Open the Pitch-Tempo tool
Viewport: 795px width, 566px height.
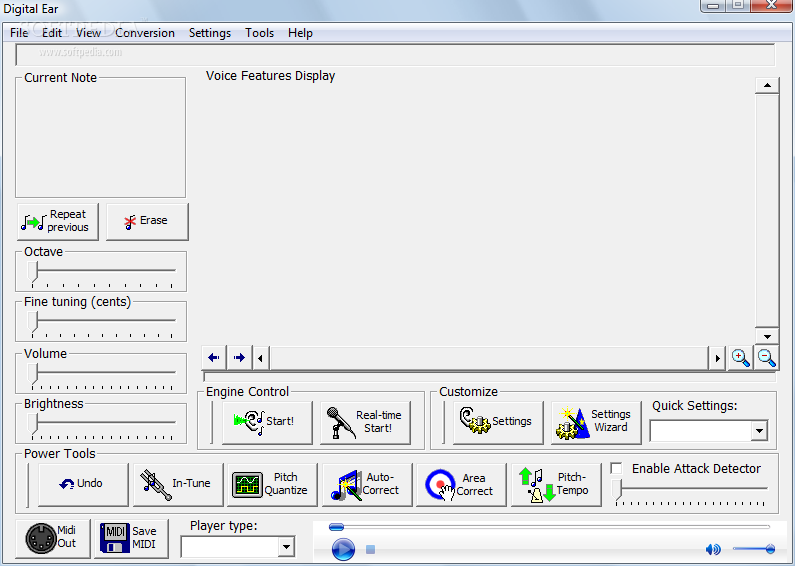(x=556, y=484)
